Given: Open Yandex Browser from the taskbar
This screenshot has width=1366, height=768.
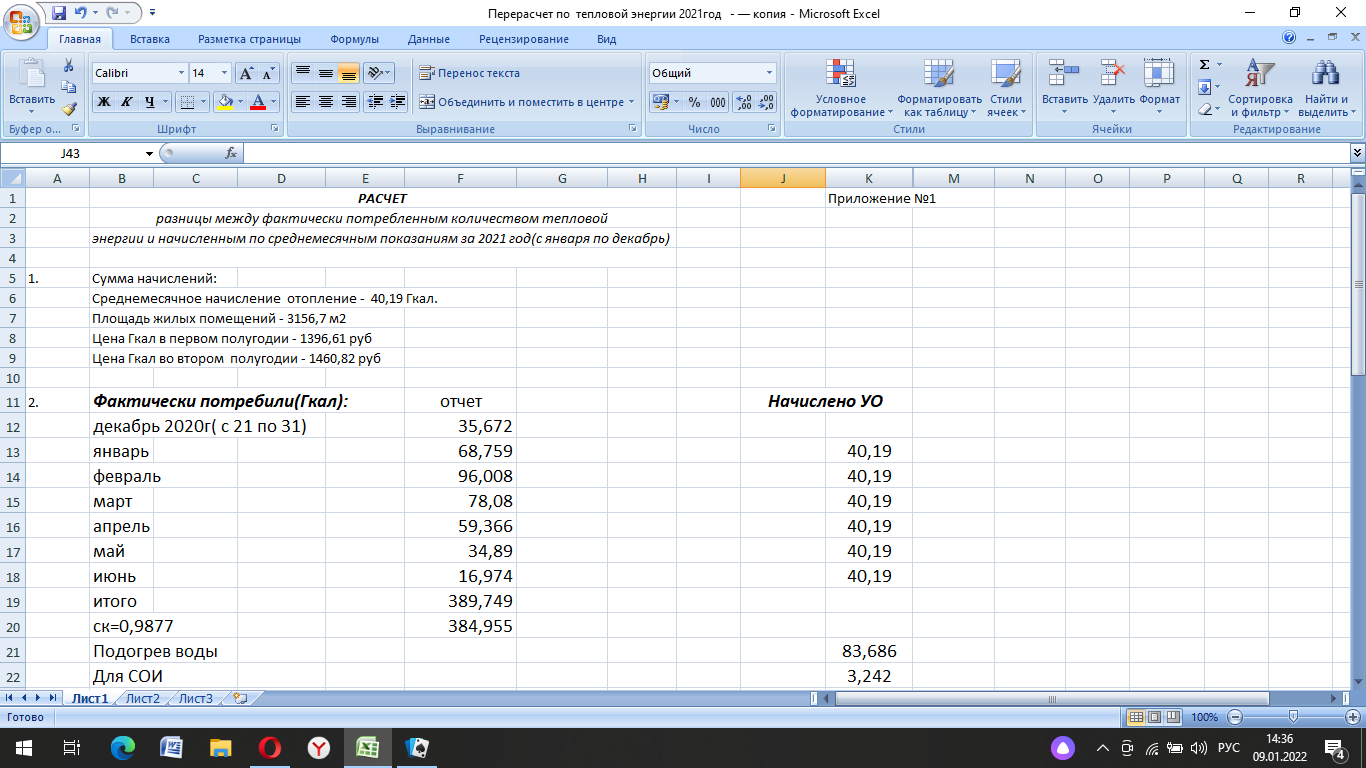Looking at the screenshot, I should click(x=318, y=747).
